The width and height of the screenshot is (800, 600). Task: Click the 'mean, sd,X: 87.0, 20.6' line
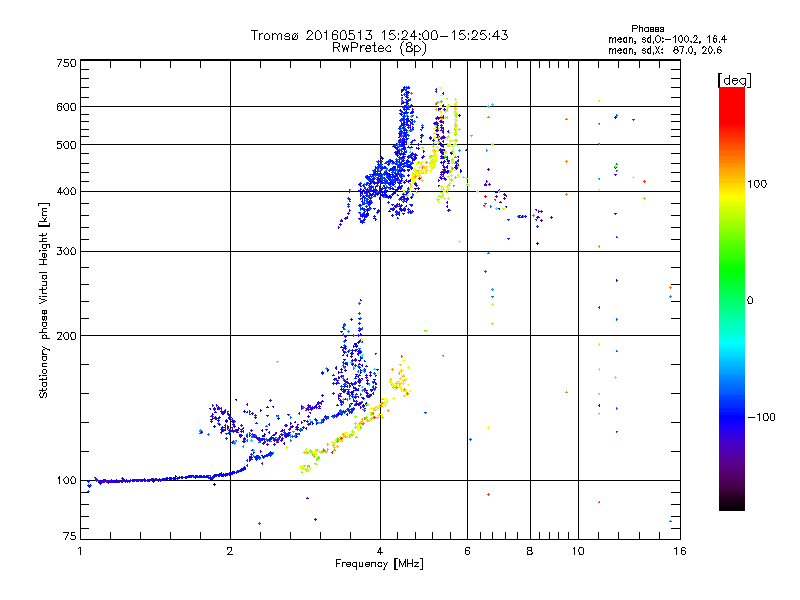(665, 50)
